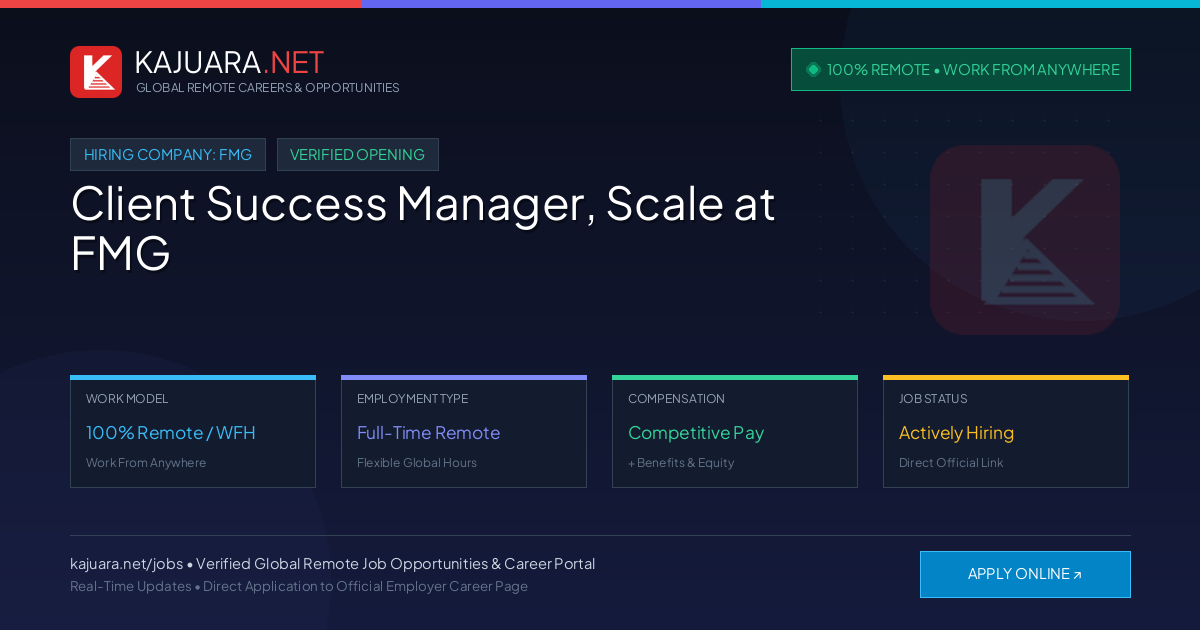Click the Direct Official Link text
The width and height of the screenshot is (1200, 630).
(x=951, y=463)
